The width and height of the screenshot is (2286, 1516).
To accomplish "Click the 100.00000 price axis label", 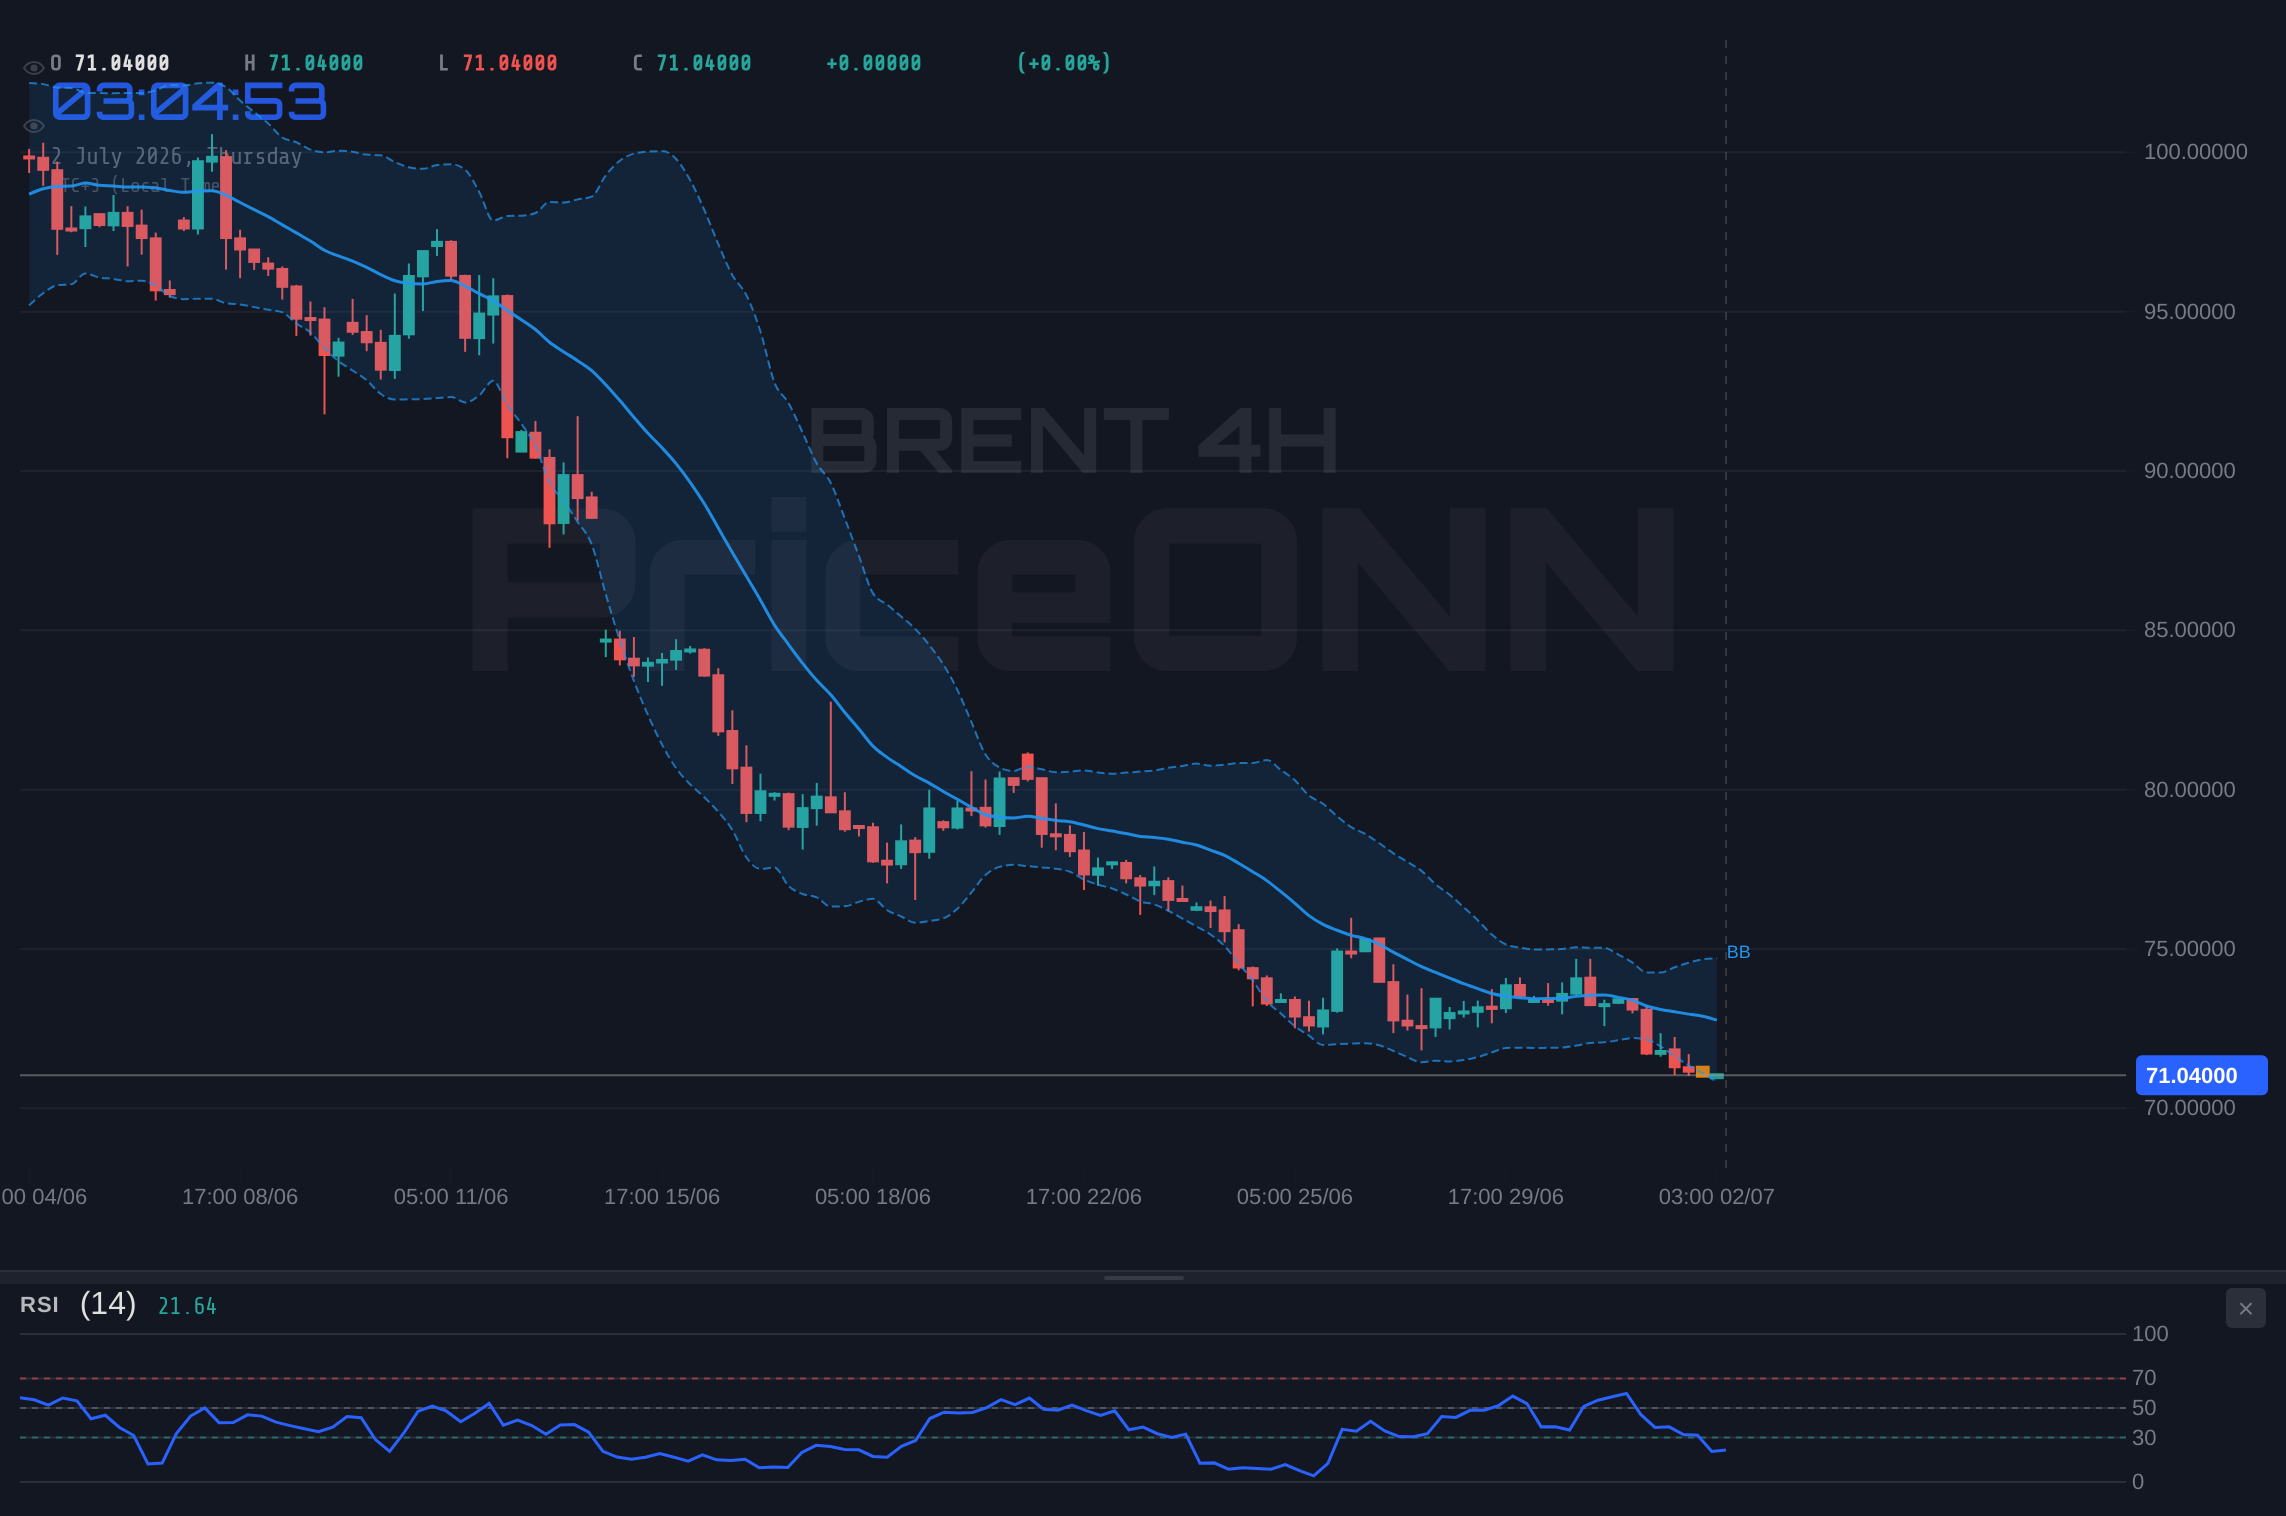I will 2195,152.
